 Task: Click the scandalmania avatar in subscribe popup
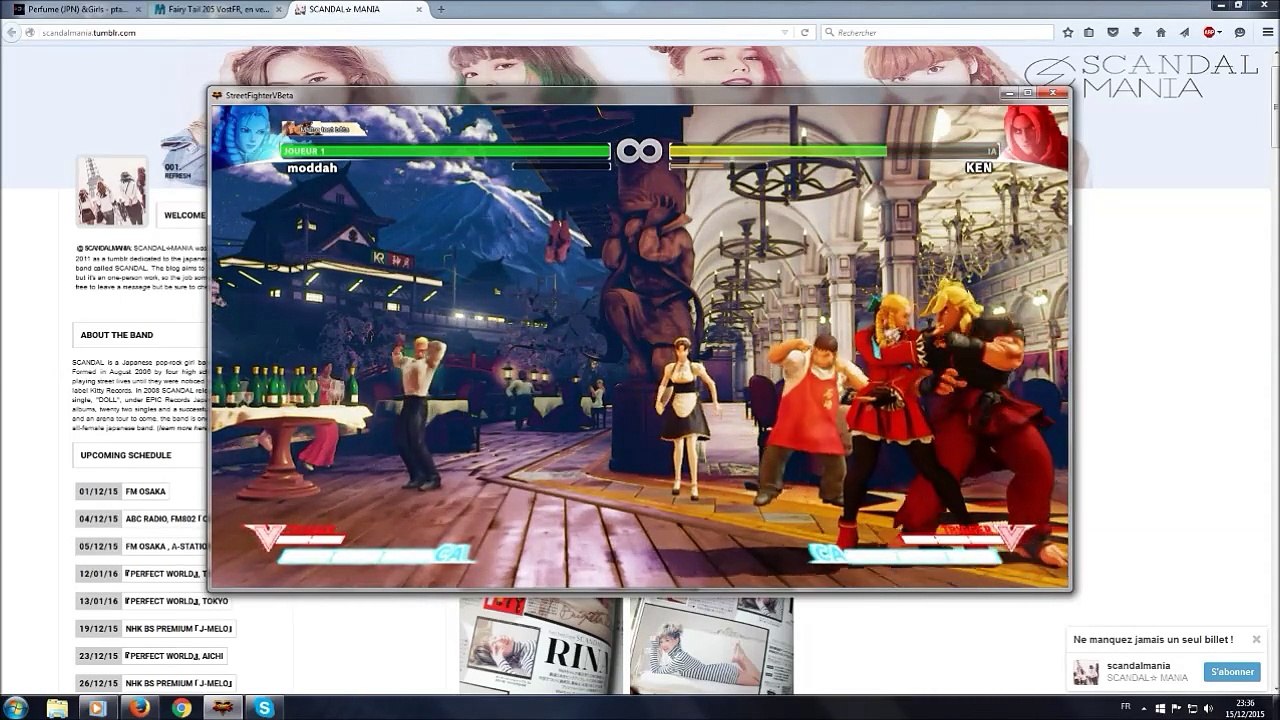(1085, 672)
